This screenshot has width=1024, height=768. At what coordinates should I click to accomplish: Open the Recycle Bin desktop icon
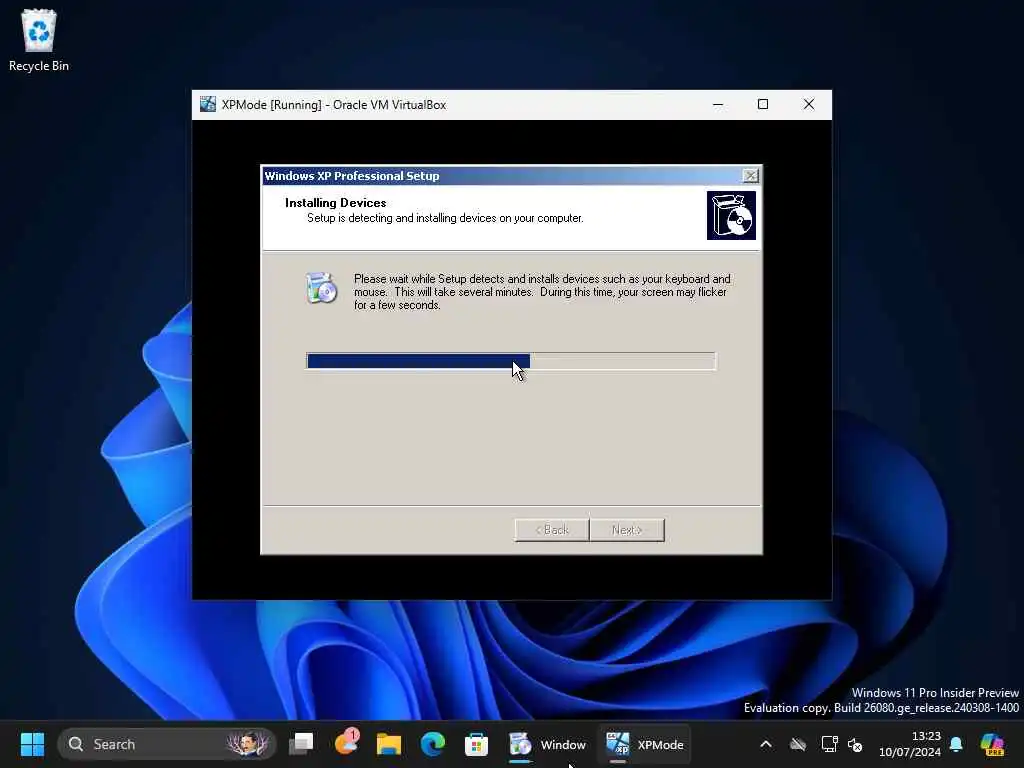(x=39, y=40)
